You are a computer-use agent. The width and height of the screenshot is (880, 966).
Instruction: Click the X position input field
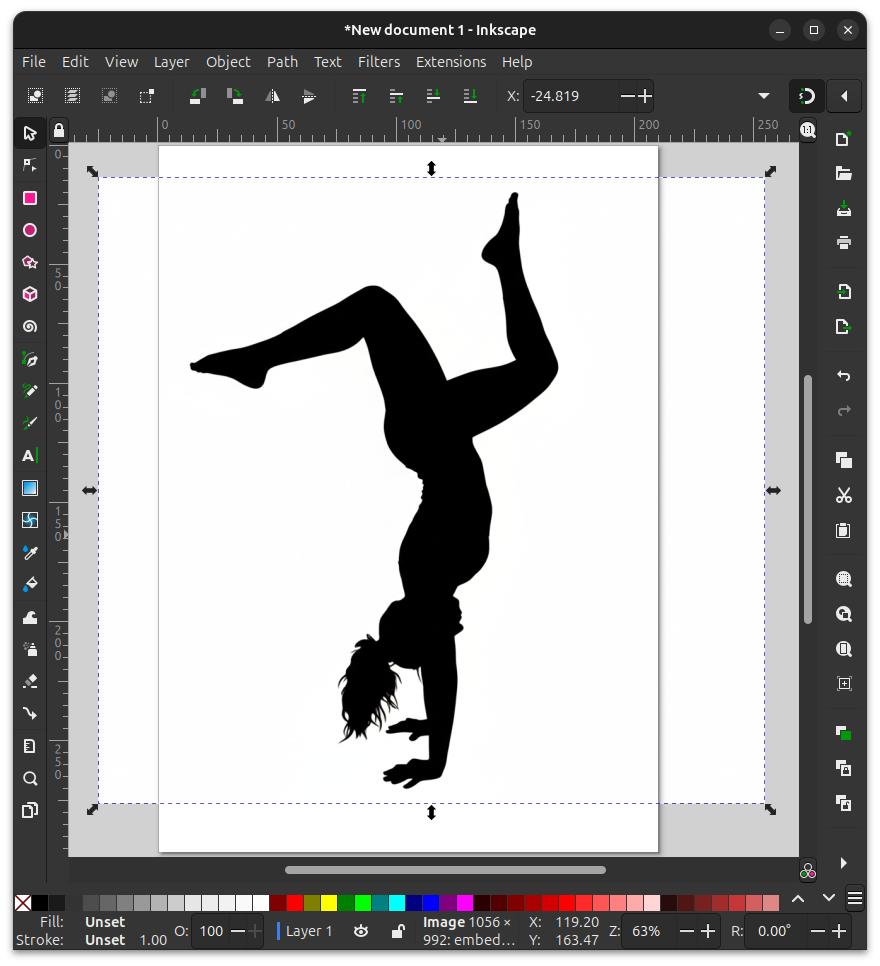570,96
